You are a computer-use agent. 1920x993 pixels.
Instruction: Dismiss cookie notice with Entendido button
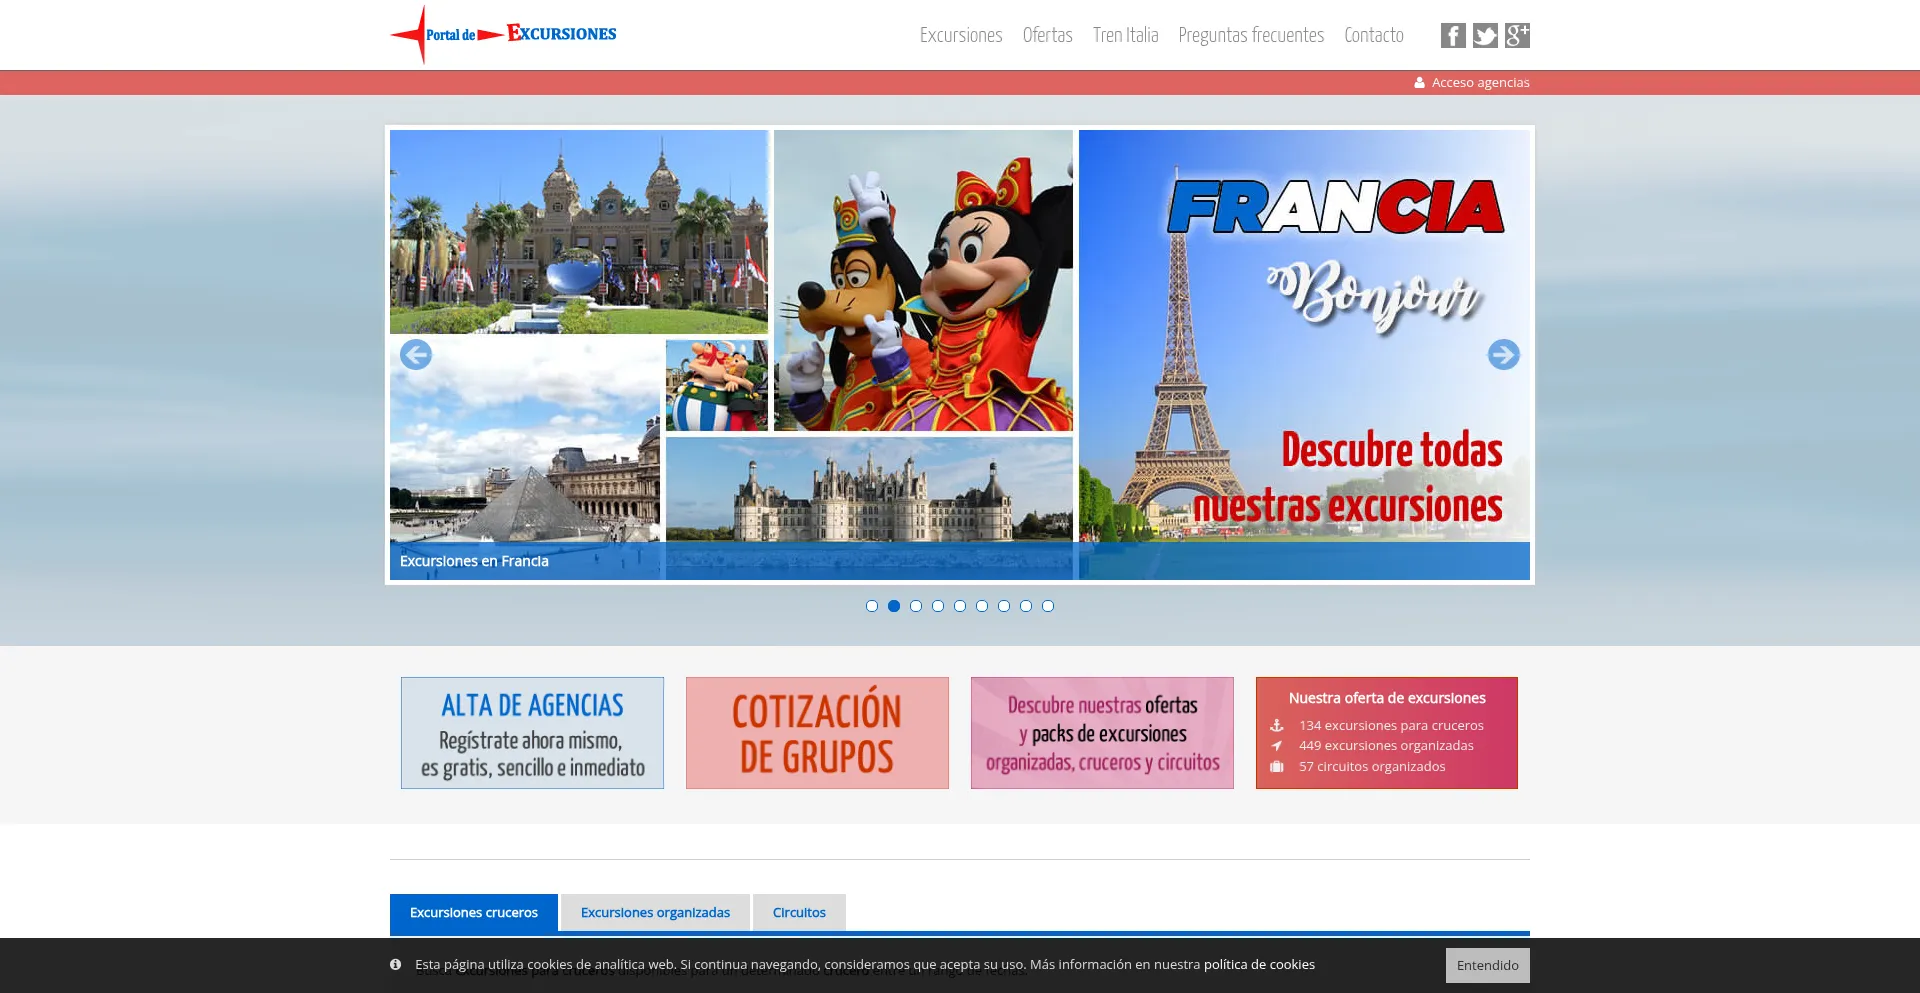pyautogui.click(x=1487, y=966)
